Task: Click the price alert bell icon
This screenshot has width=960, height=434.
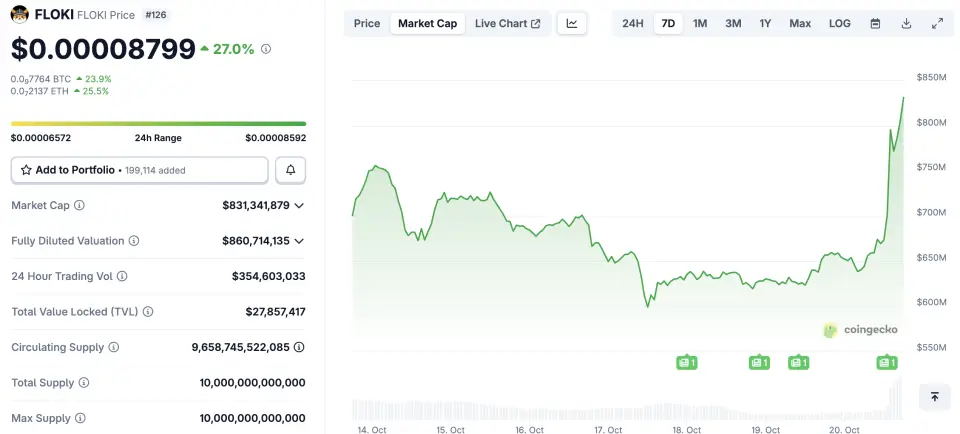Action: [x=290, y=170]
